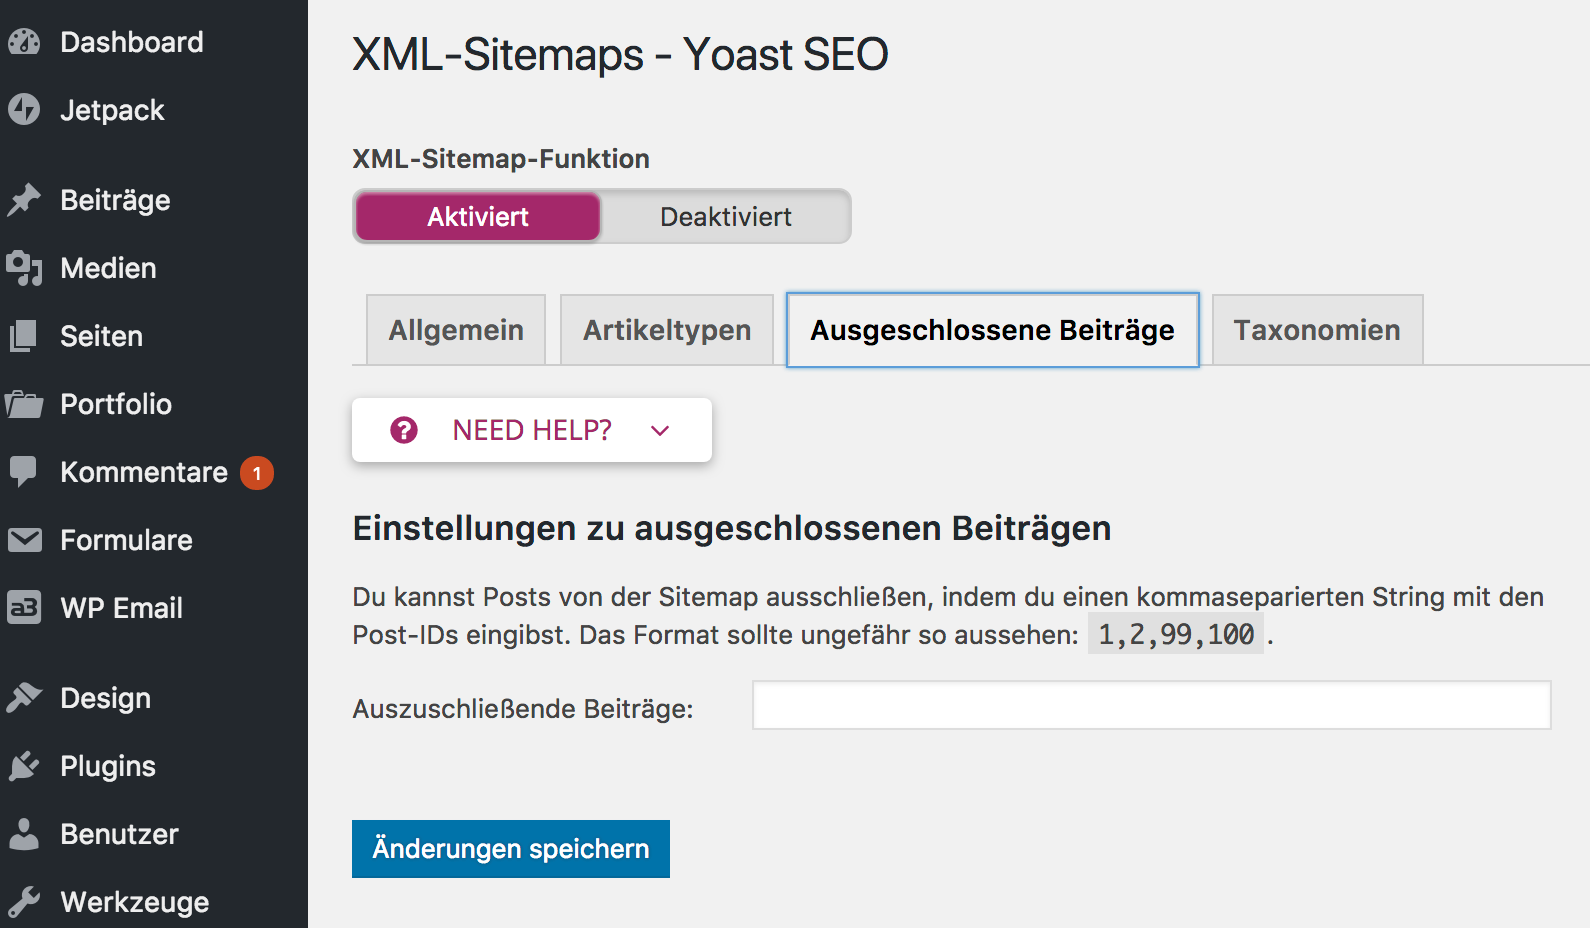Switch to the Artikeltypen tab
The image size is (1590, 928).
(667, 330)
